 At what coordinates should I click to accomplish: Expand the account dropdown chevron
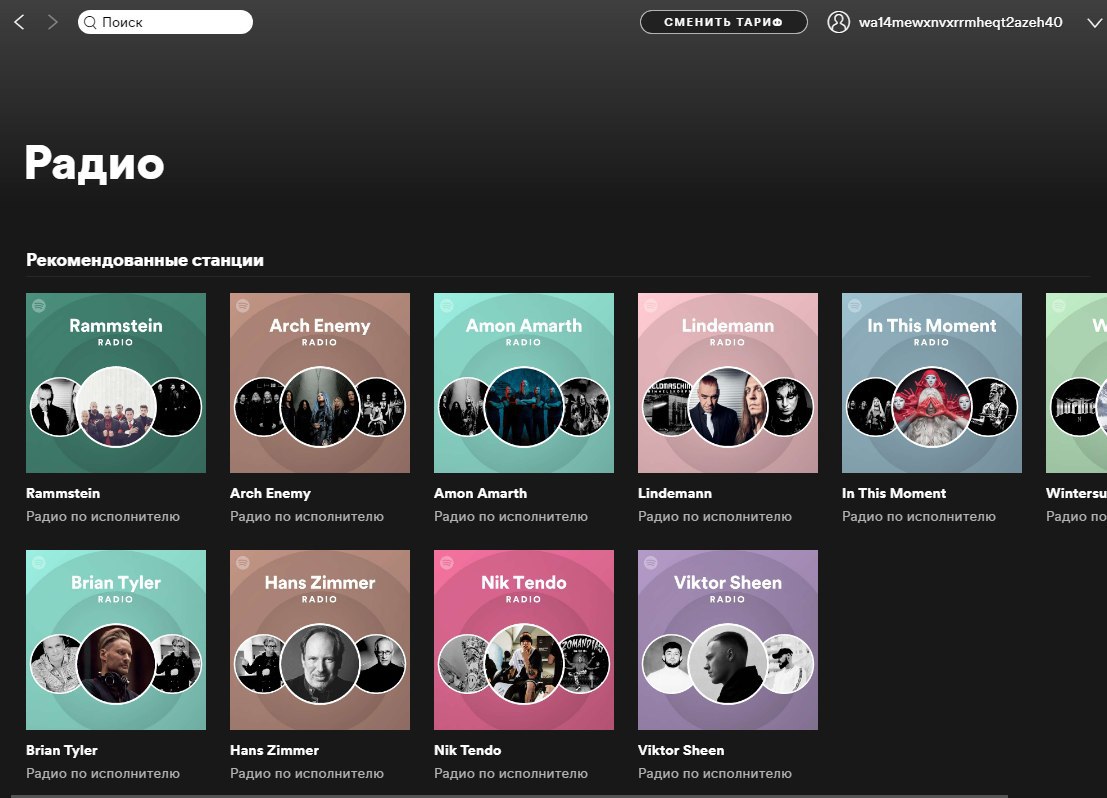[1094, 23]
